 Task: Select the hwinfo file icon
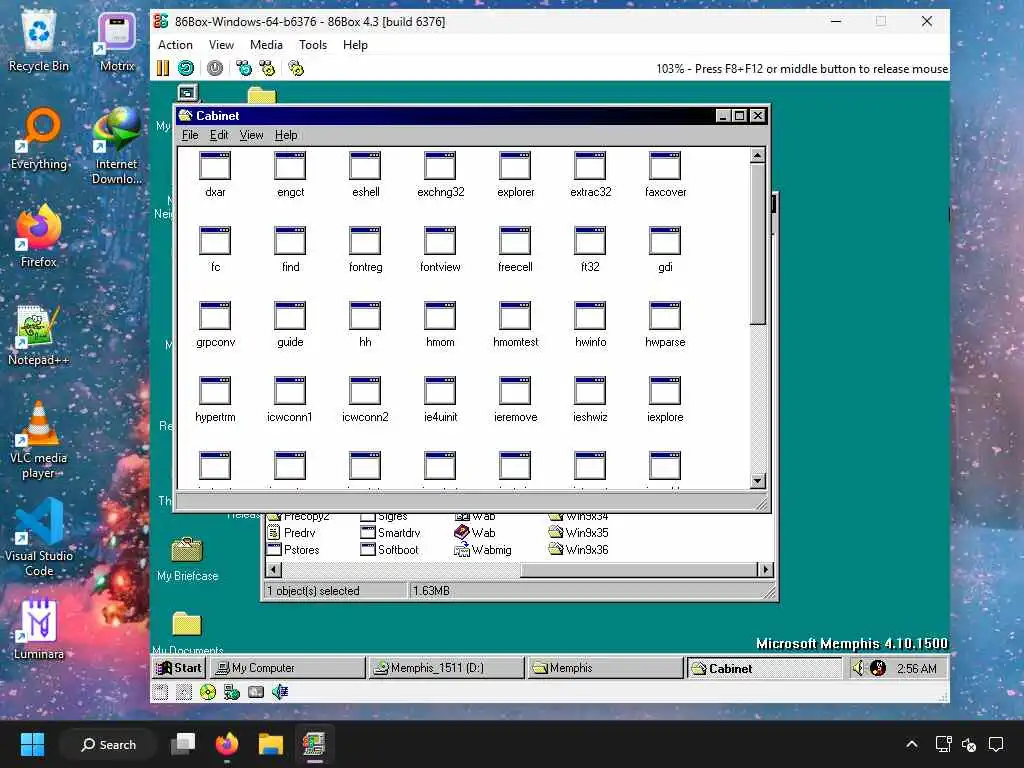click(x=590, y=325)
